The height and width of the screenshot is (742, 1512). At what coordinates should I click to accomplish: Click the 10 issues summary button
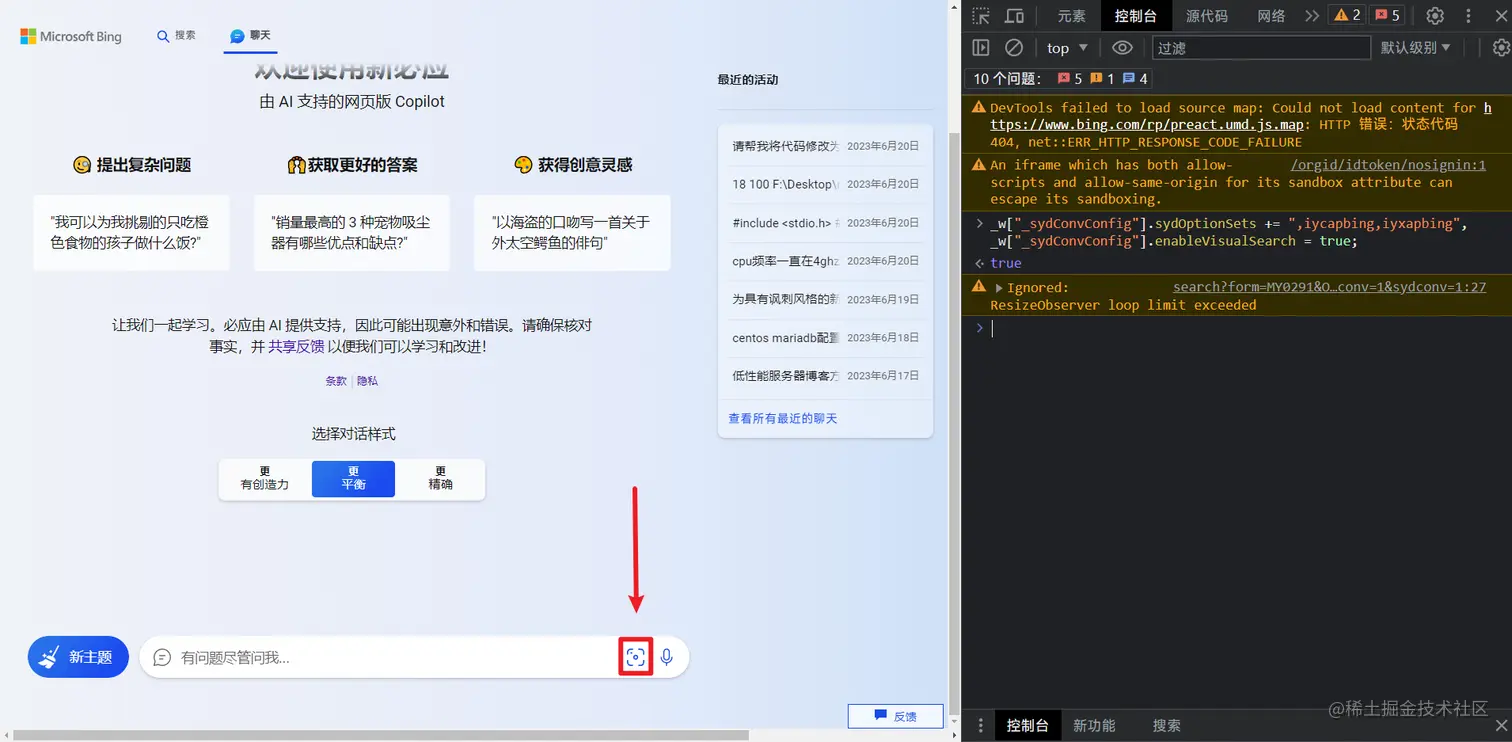pyautogui.click(x=1059, y=78)
